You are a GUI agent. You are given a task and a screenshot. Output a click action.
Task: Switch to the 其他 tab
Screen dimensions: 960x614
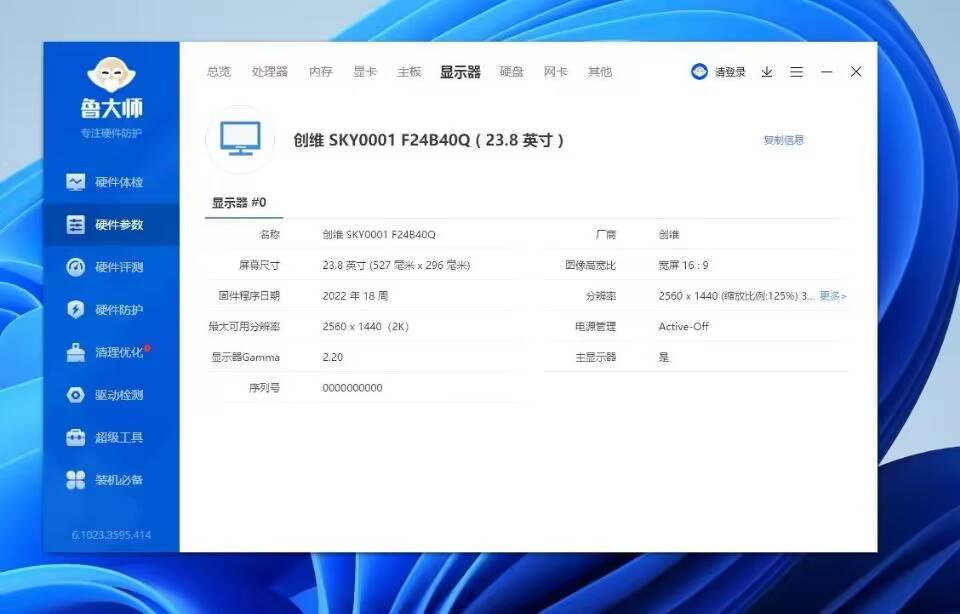coord(600,72)
